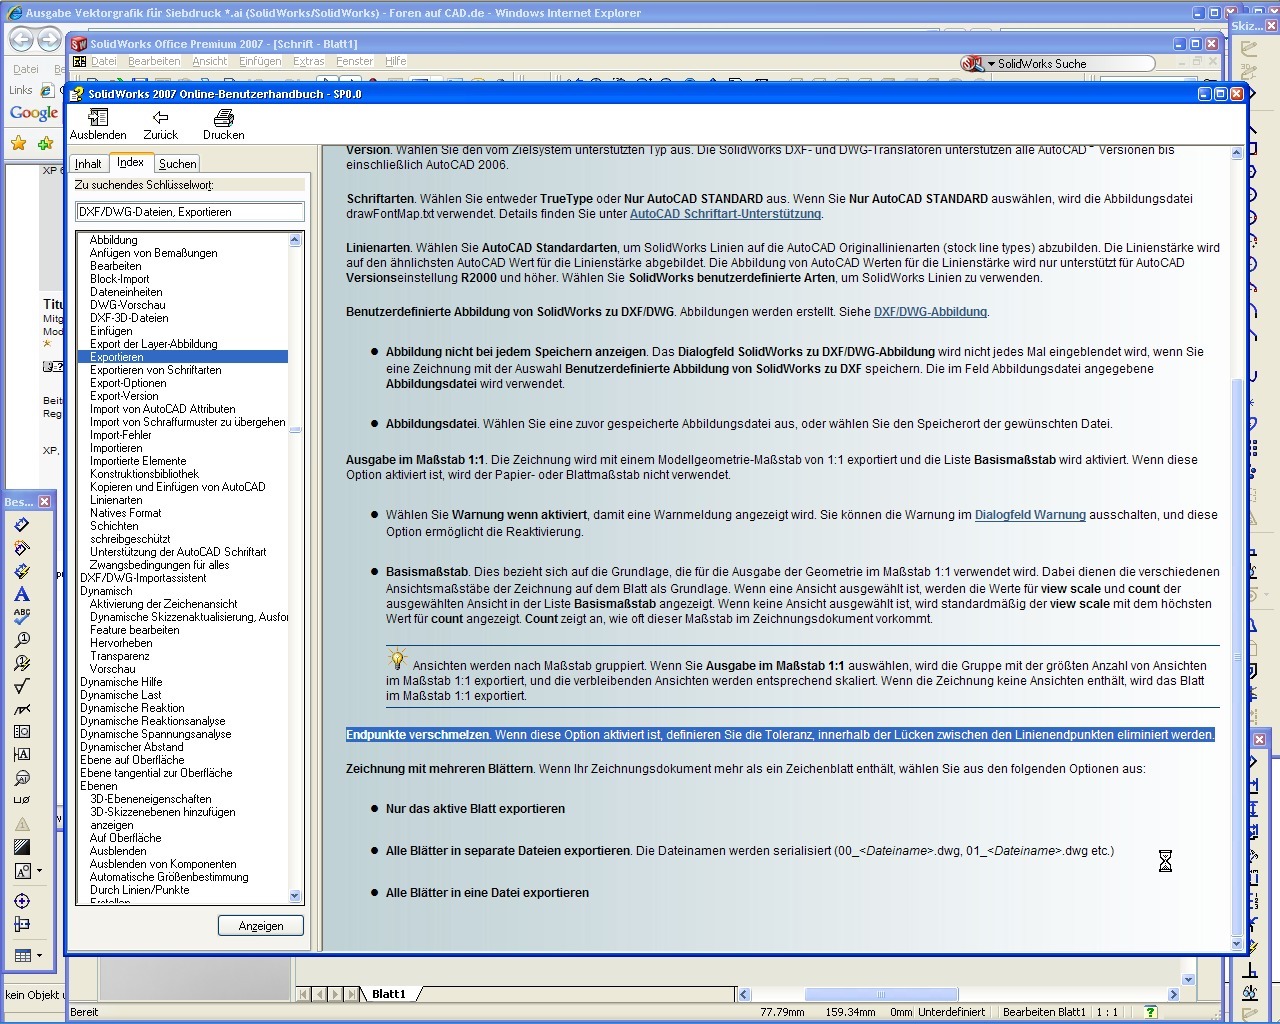Select the Blatt1 sheet tab
This screenshot has height=1024, width=1280.
[x=389, y=994]
